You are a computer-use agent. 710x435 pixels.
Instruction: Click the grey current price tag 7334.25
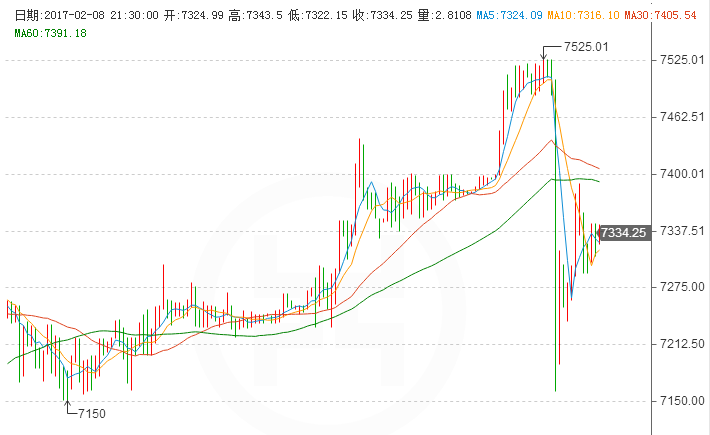coord(625,232)
